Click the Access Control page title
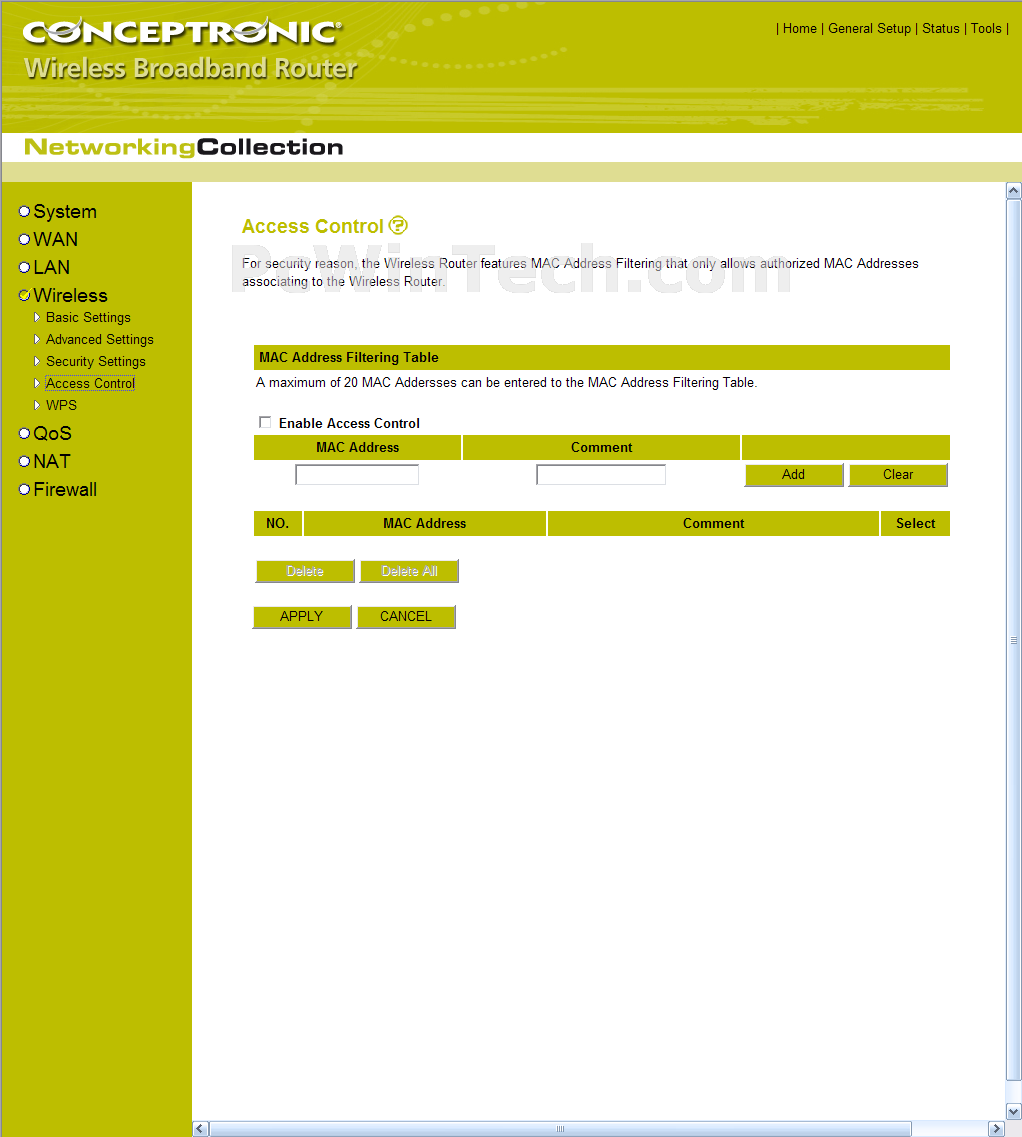This screenshot has height=1137, width=1022. coord(313,226)
